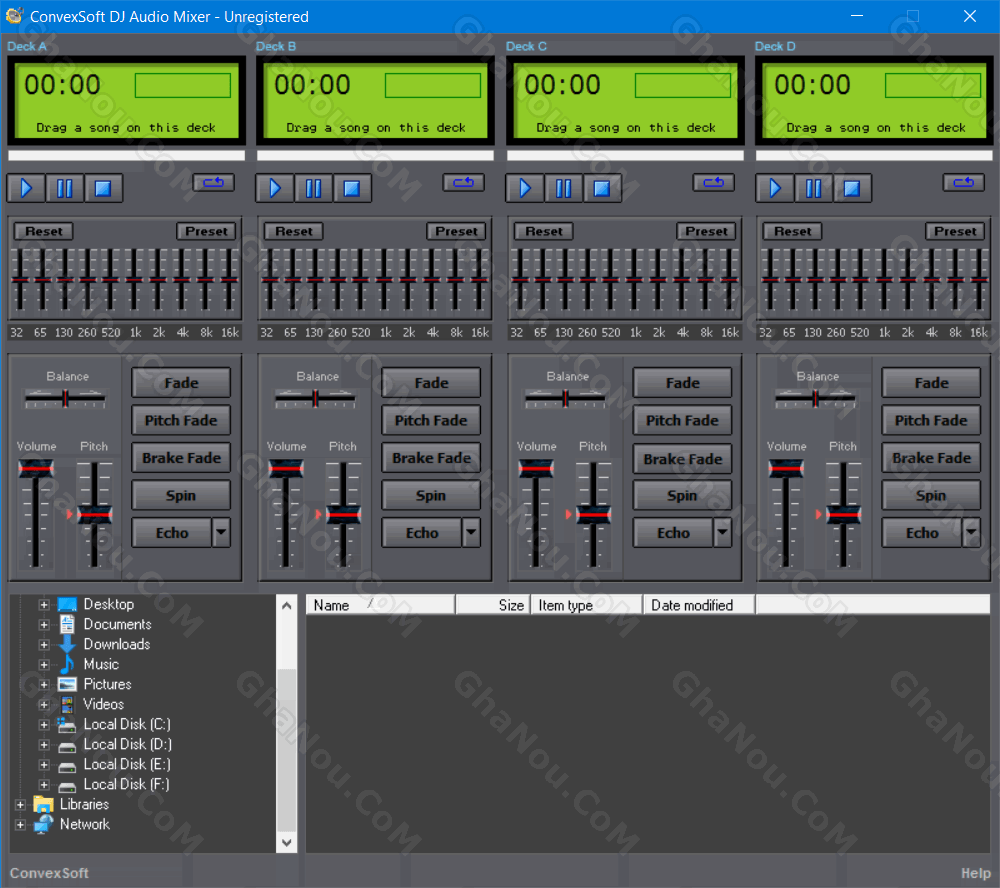1000x888 pixels.
Task: Sort files by Date modified column header
Action: (699, 605)
